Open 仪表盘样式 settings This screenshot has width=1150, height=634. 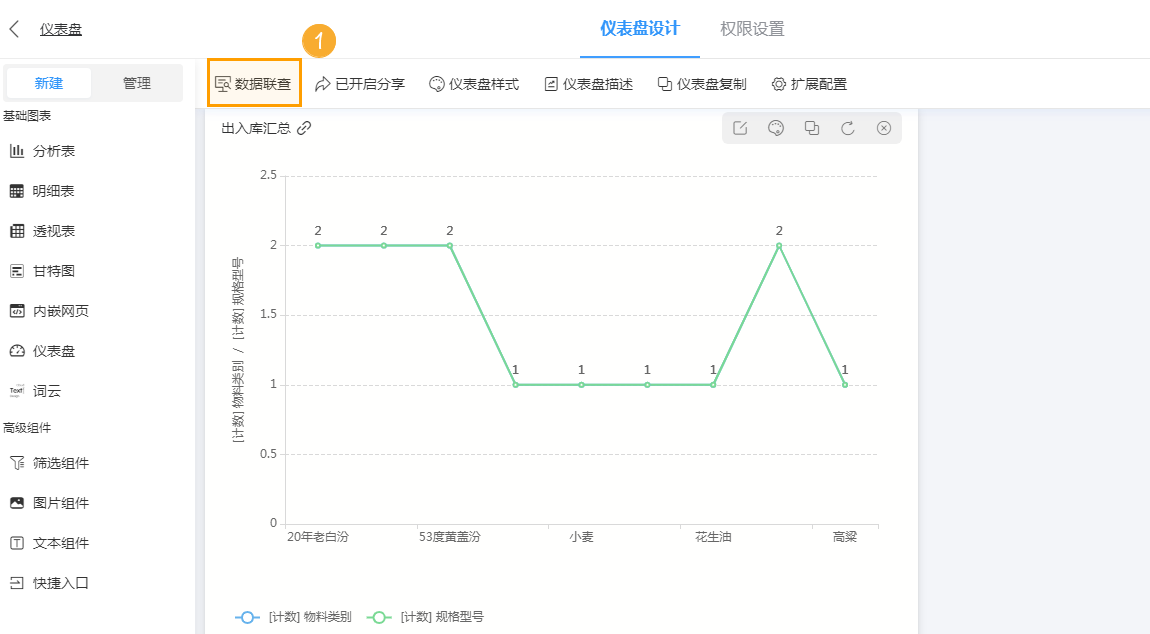click(474, 84)
